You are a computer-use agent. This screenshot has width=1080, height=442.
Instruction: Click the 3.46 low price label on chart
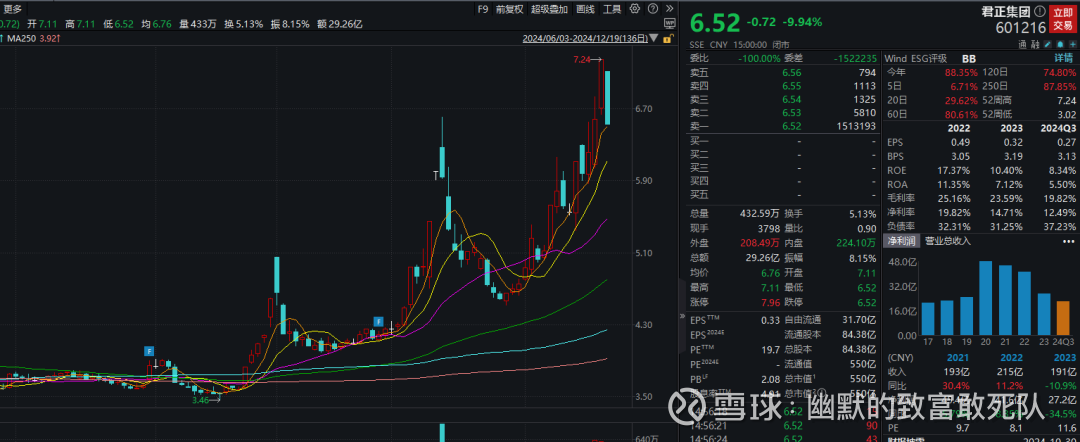pyautogui.click(x=200, y=400)
